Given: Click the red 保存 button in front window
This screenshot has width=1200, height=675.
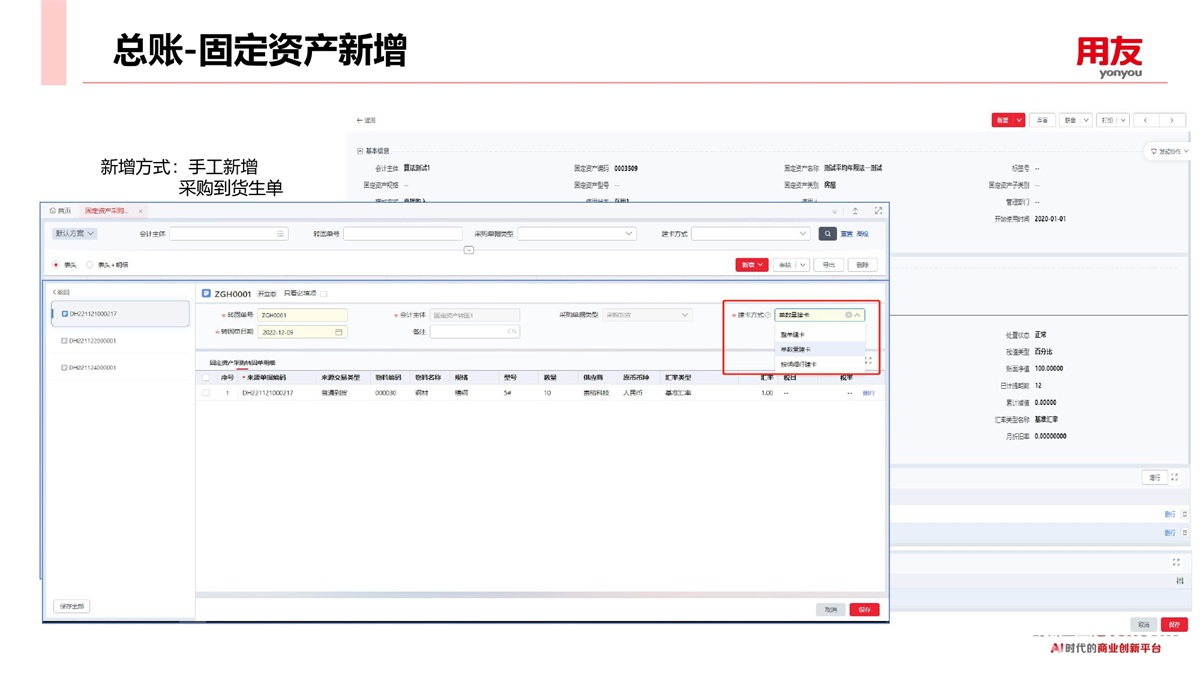Looking at the screenshot, I should point(864,609).
